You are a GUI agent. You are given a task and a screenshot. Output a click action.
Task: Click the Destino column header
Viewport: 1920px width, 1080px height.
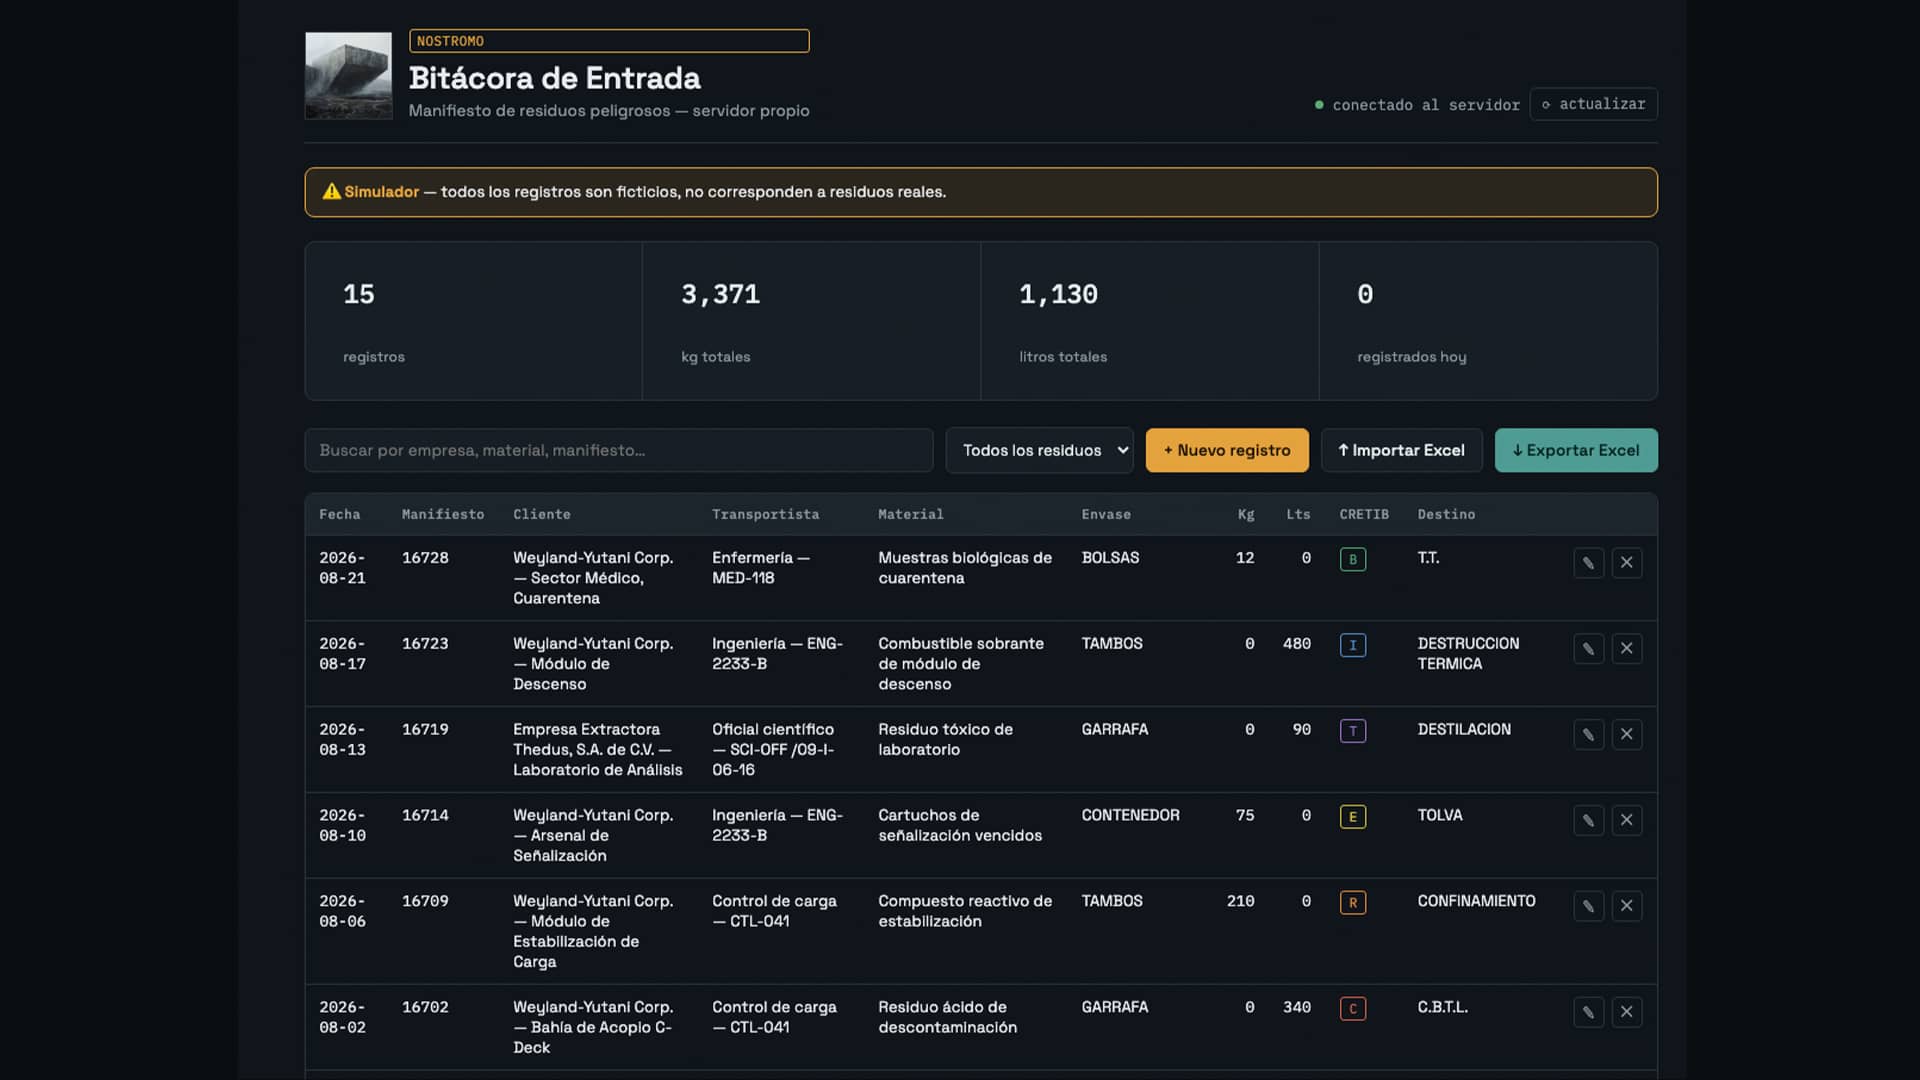tap(1446, 515)
